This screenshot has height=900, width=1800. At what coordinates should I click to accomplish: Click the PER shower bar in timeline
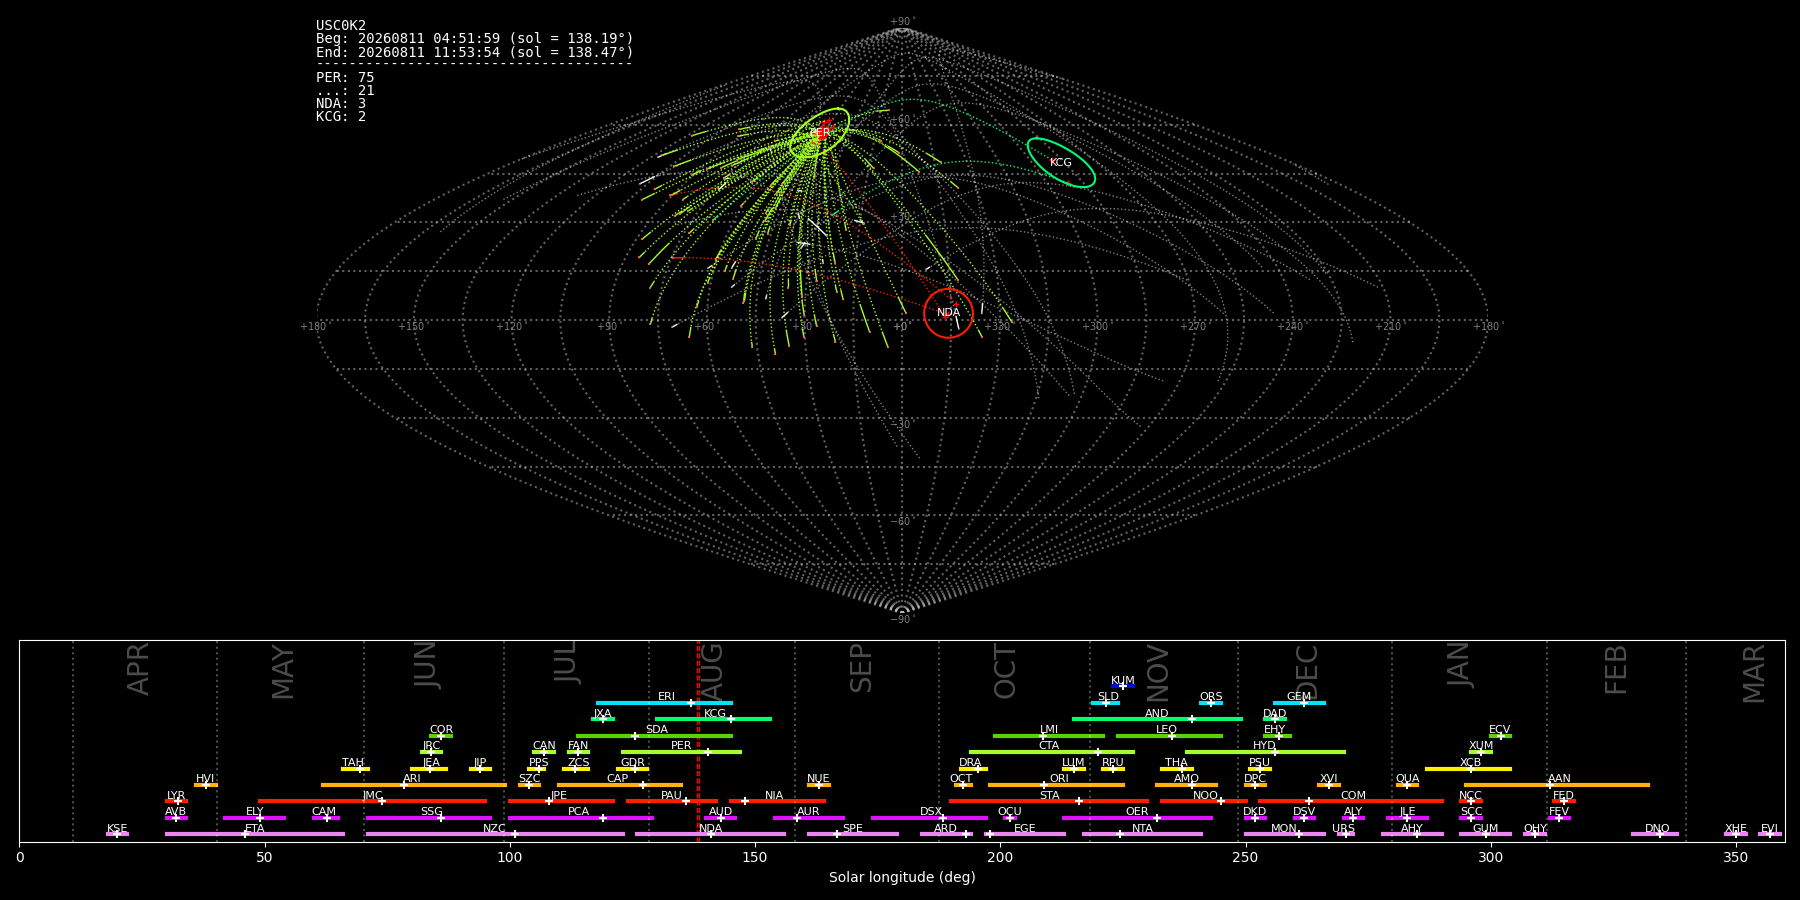coord(681,752)
